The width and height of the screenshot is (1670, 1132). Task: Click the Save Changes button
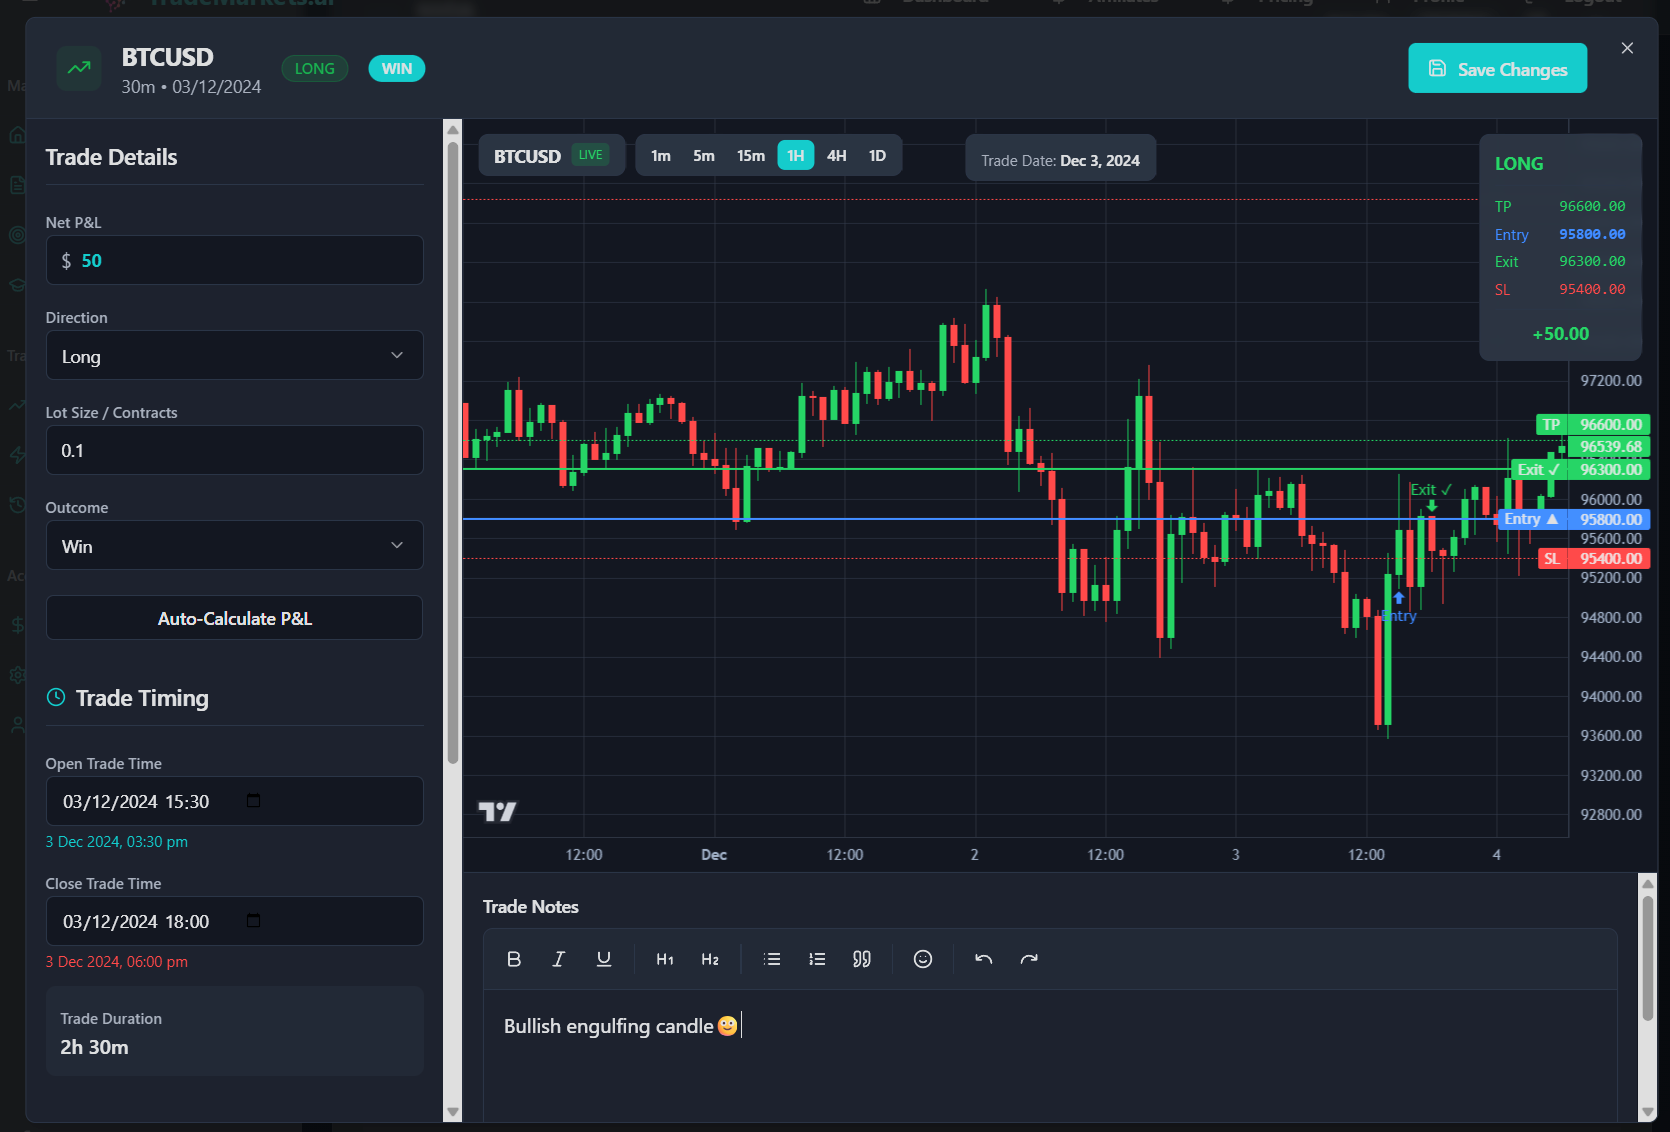pos(1496,68)
